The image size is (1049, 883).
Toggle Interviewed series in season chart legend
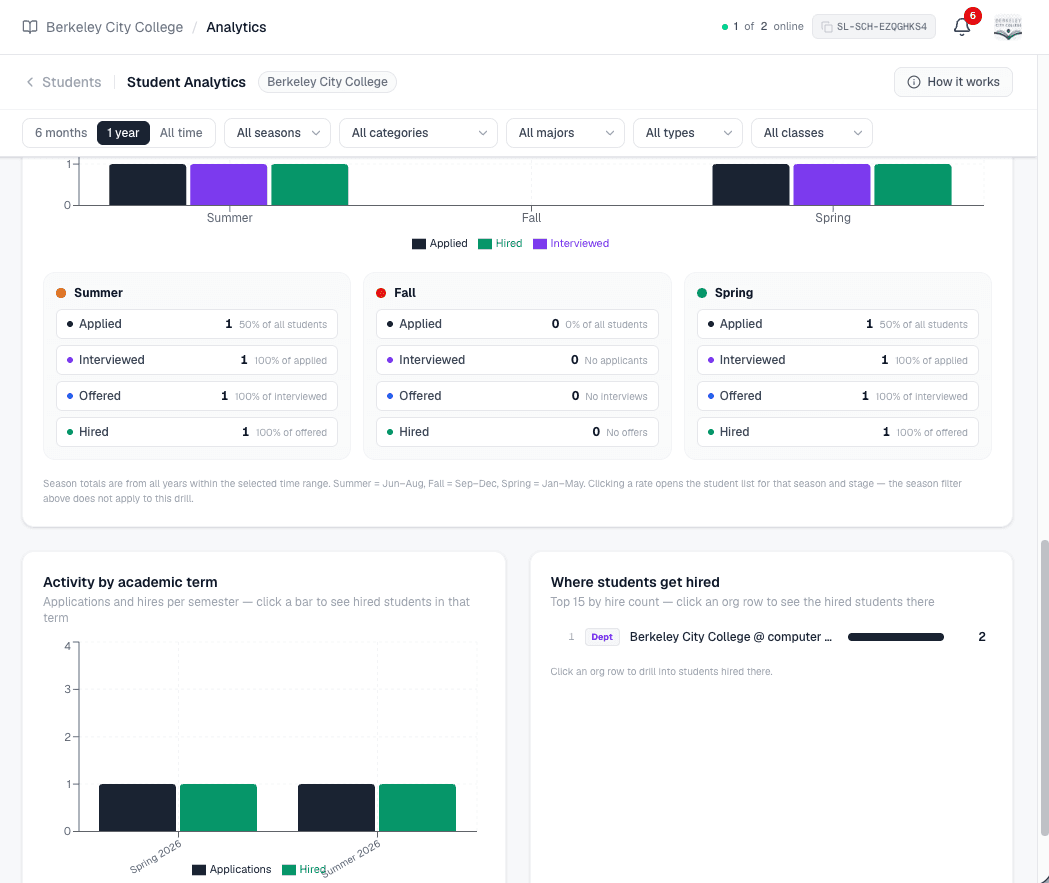tap(571, 243)
